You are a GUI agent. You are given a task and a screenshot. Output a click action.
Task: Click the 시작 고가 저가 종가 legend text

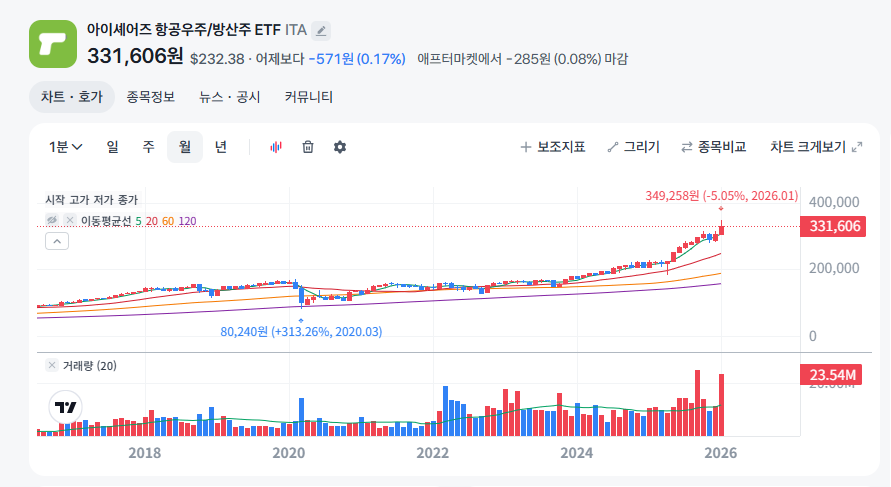(x=91, y=200)
